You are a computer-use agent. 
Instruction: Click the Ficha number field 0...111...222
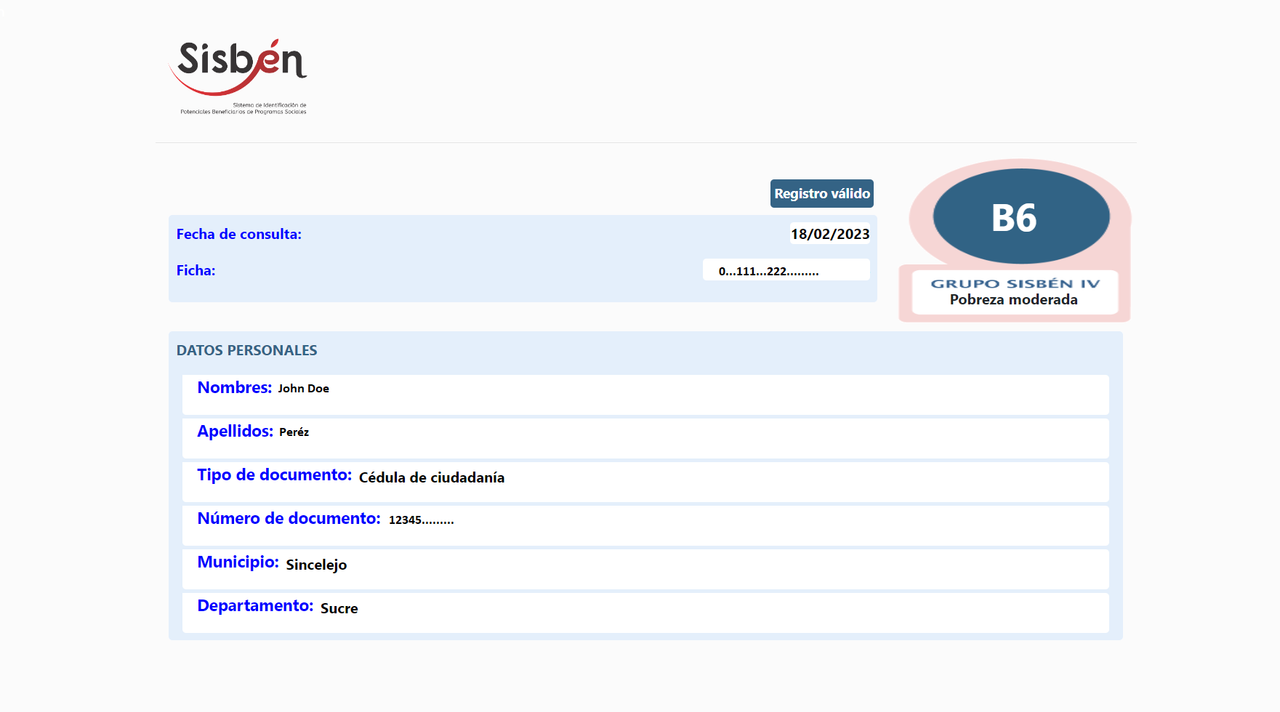point(786,270)
